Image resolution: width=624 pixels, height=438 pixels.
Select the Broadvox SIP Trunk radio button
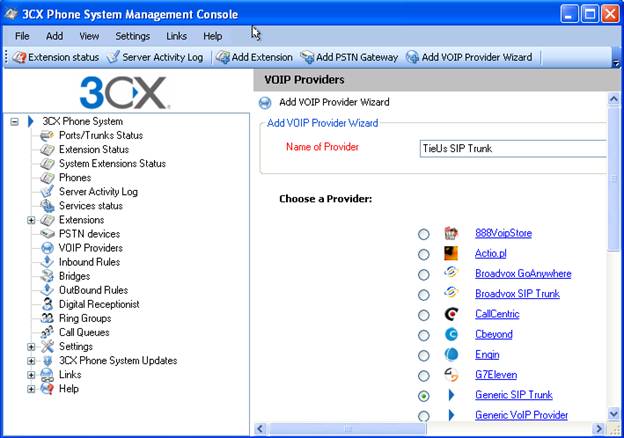[423, 295]
